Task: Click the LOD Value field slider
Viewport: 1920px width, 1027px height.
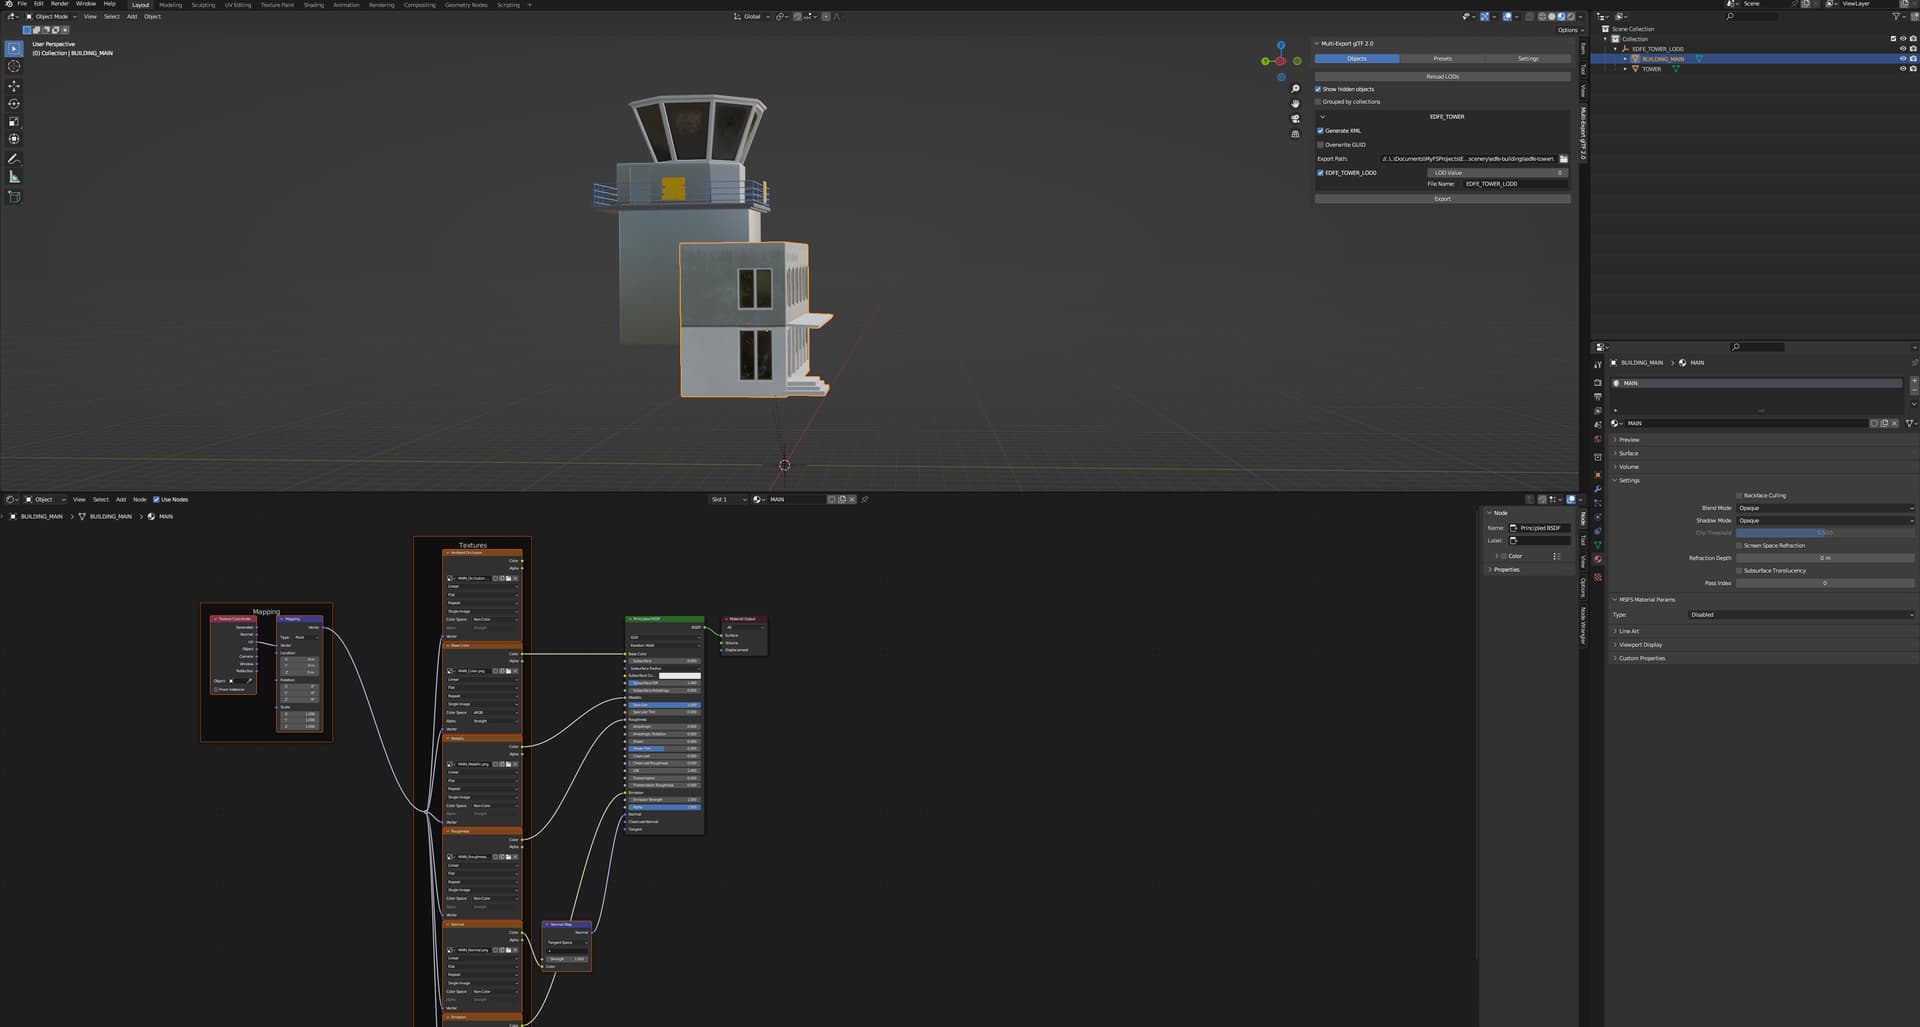Action: pyautogui.click(x=1497, y=173)
